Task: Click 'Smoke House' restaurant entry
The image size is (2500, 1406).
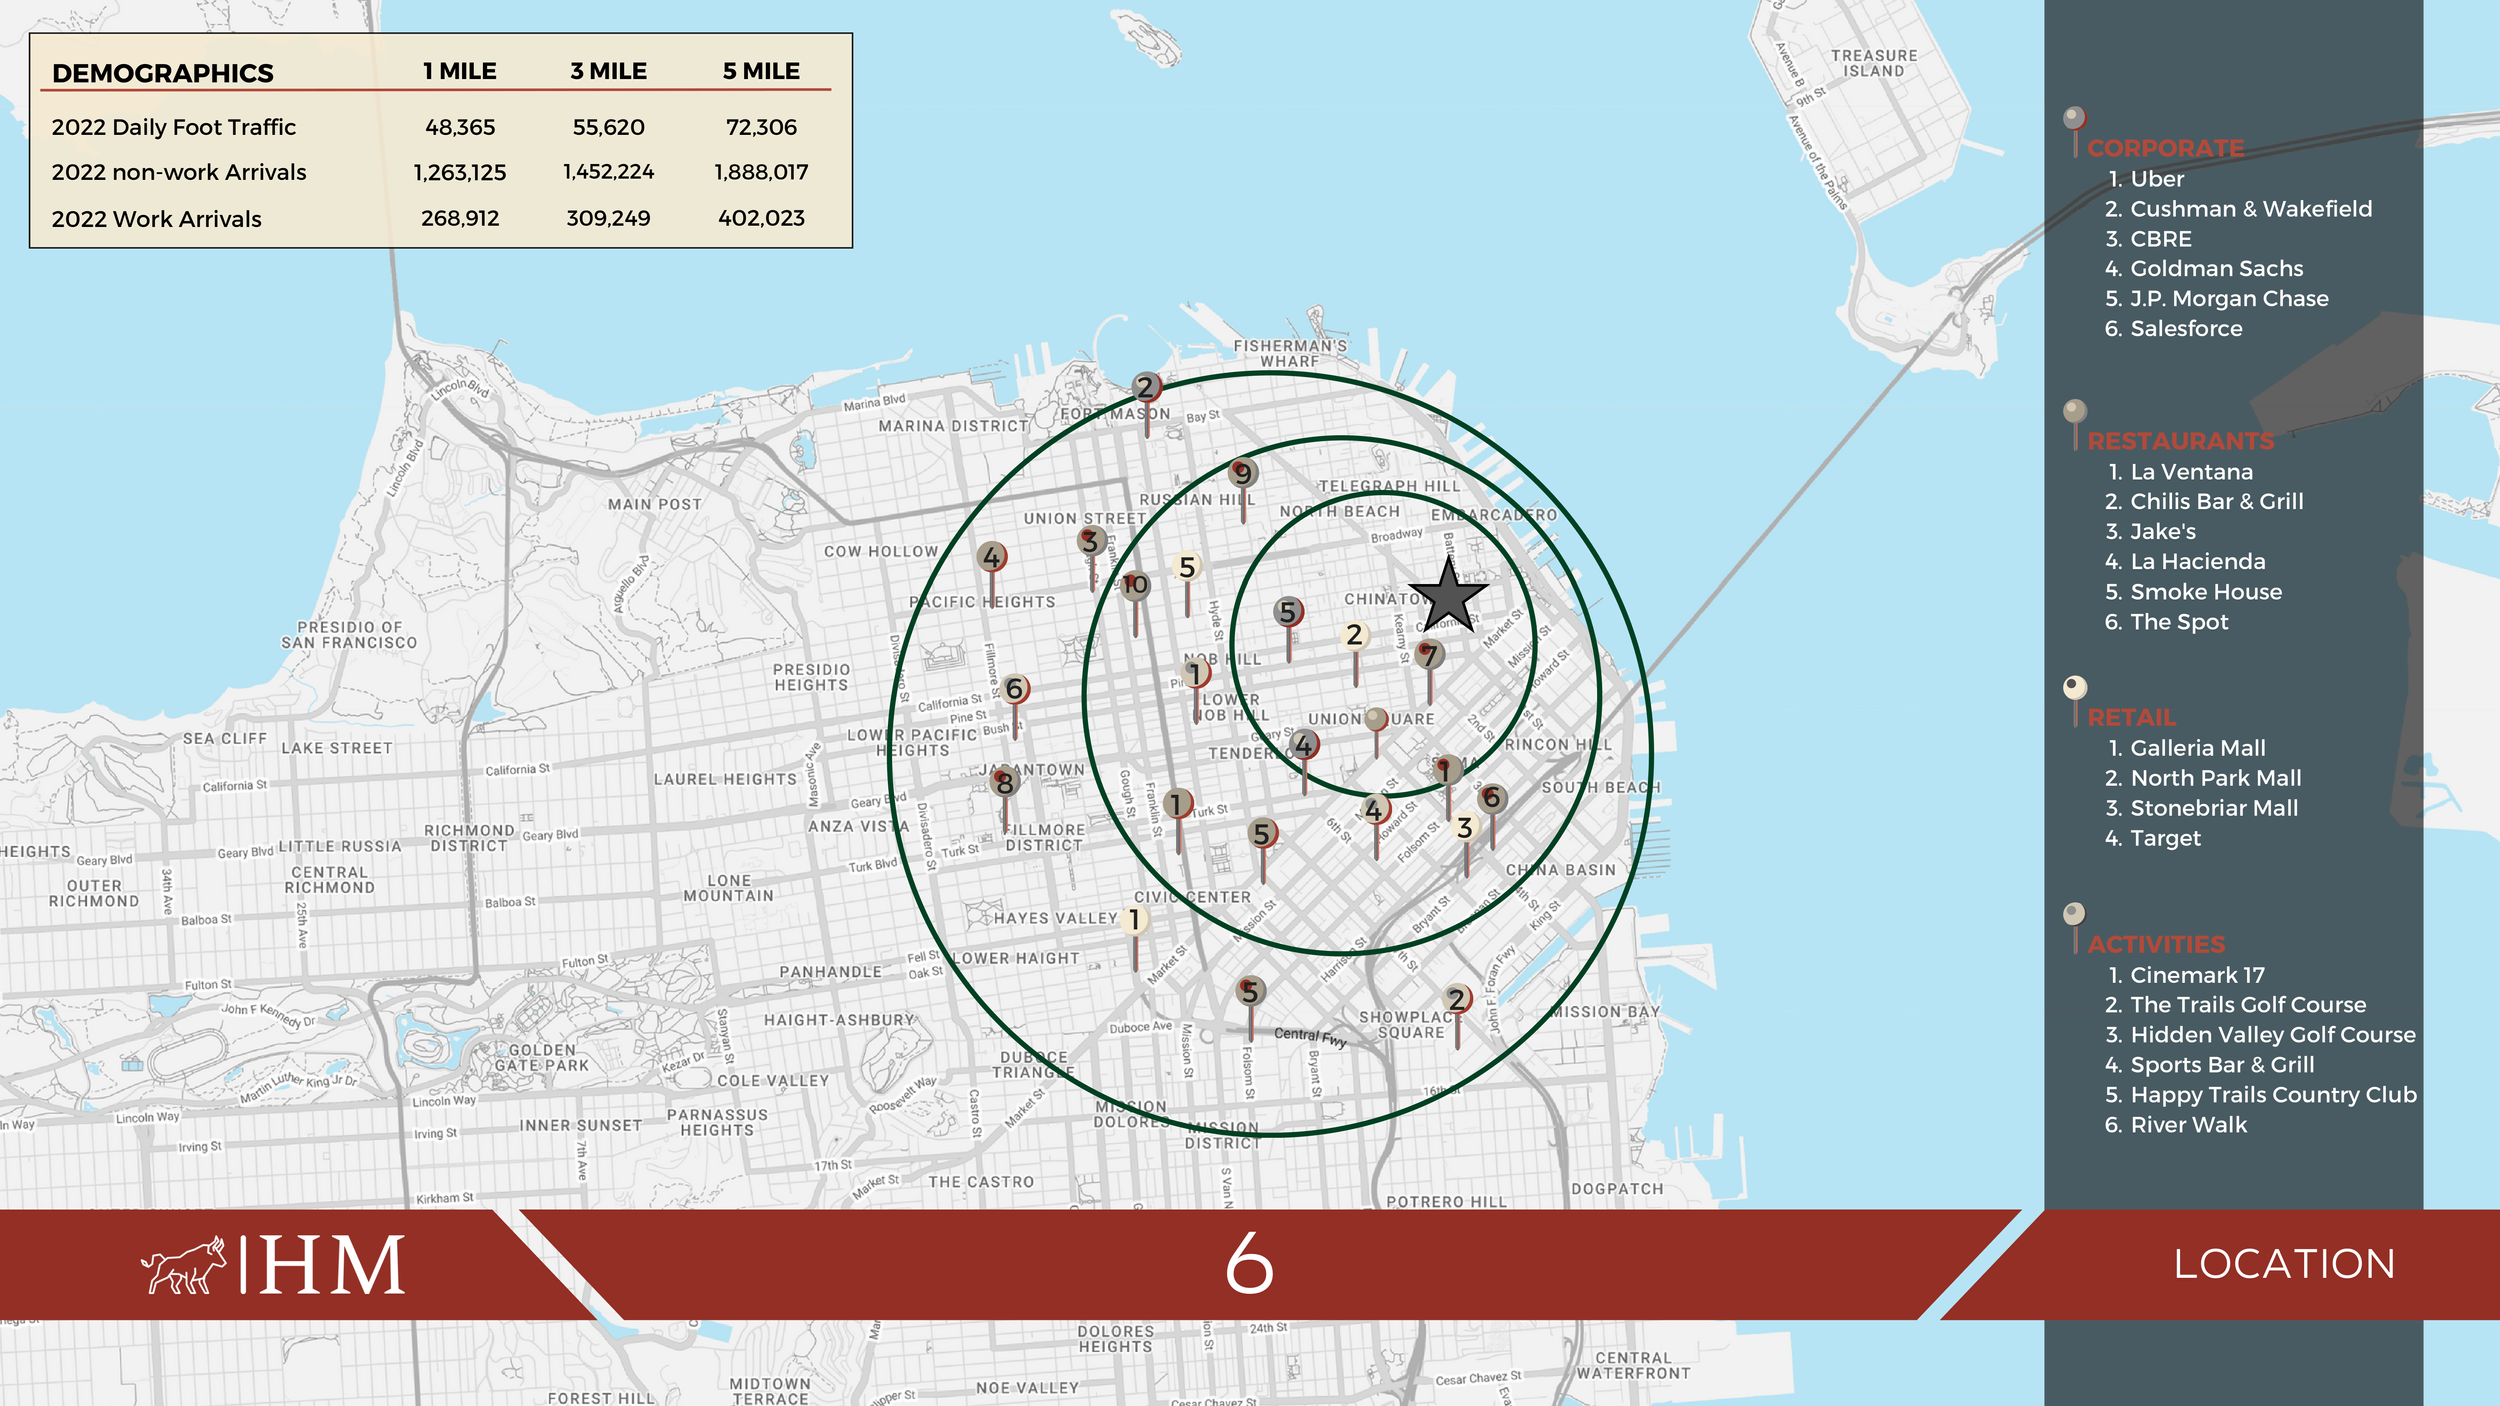Action: click(x=2206, y=591)
